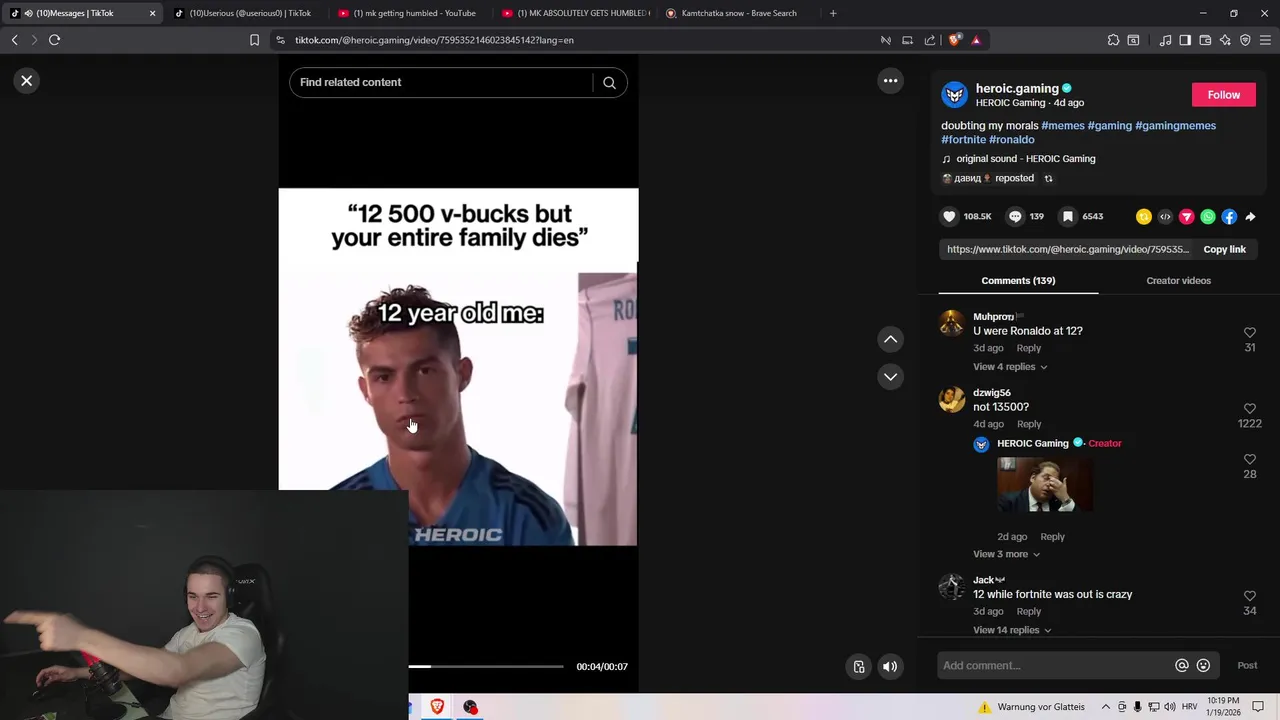This screenshot has width=1280, height=720.
Task: Open heroic.gaming profile name
Action: 1016,89
